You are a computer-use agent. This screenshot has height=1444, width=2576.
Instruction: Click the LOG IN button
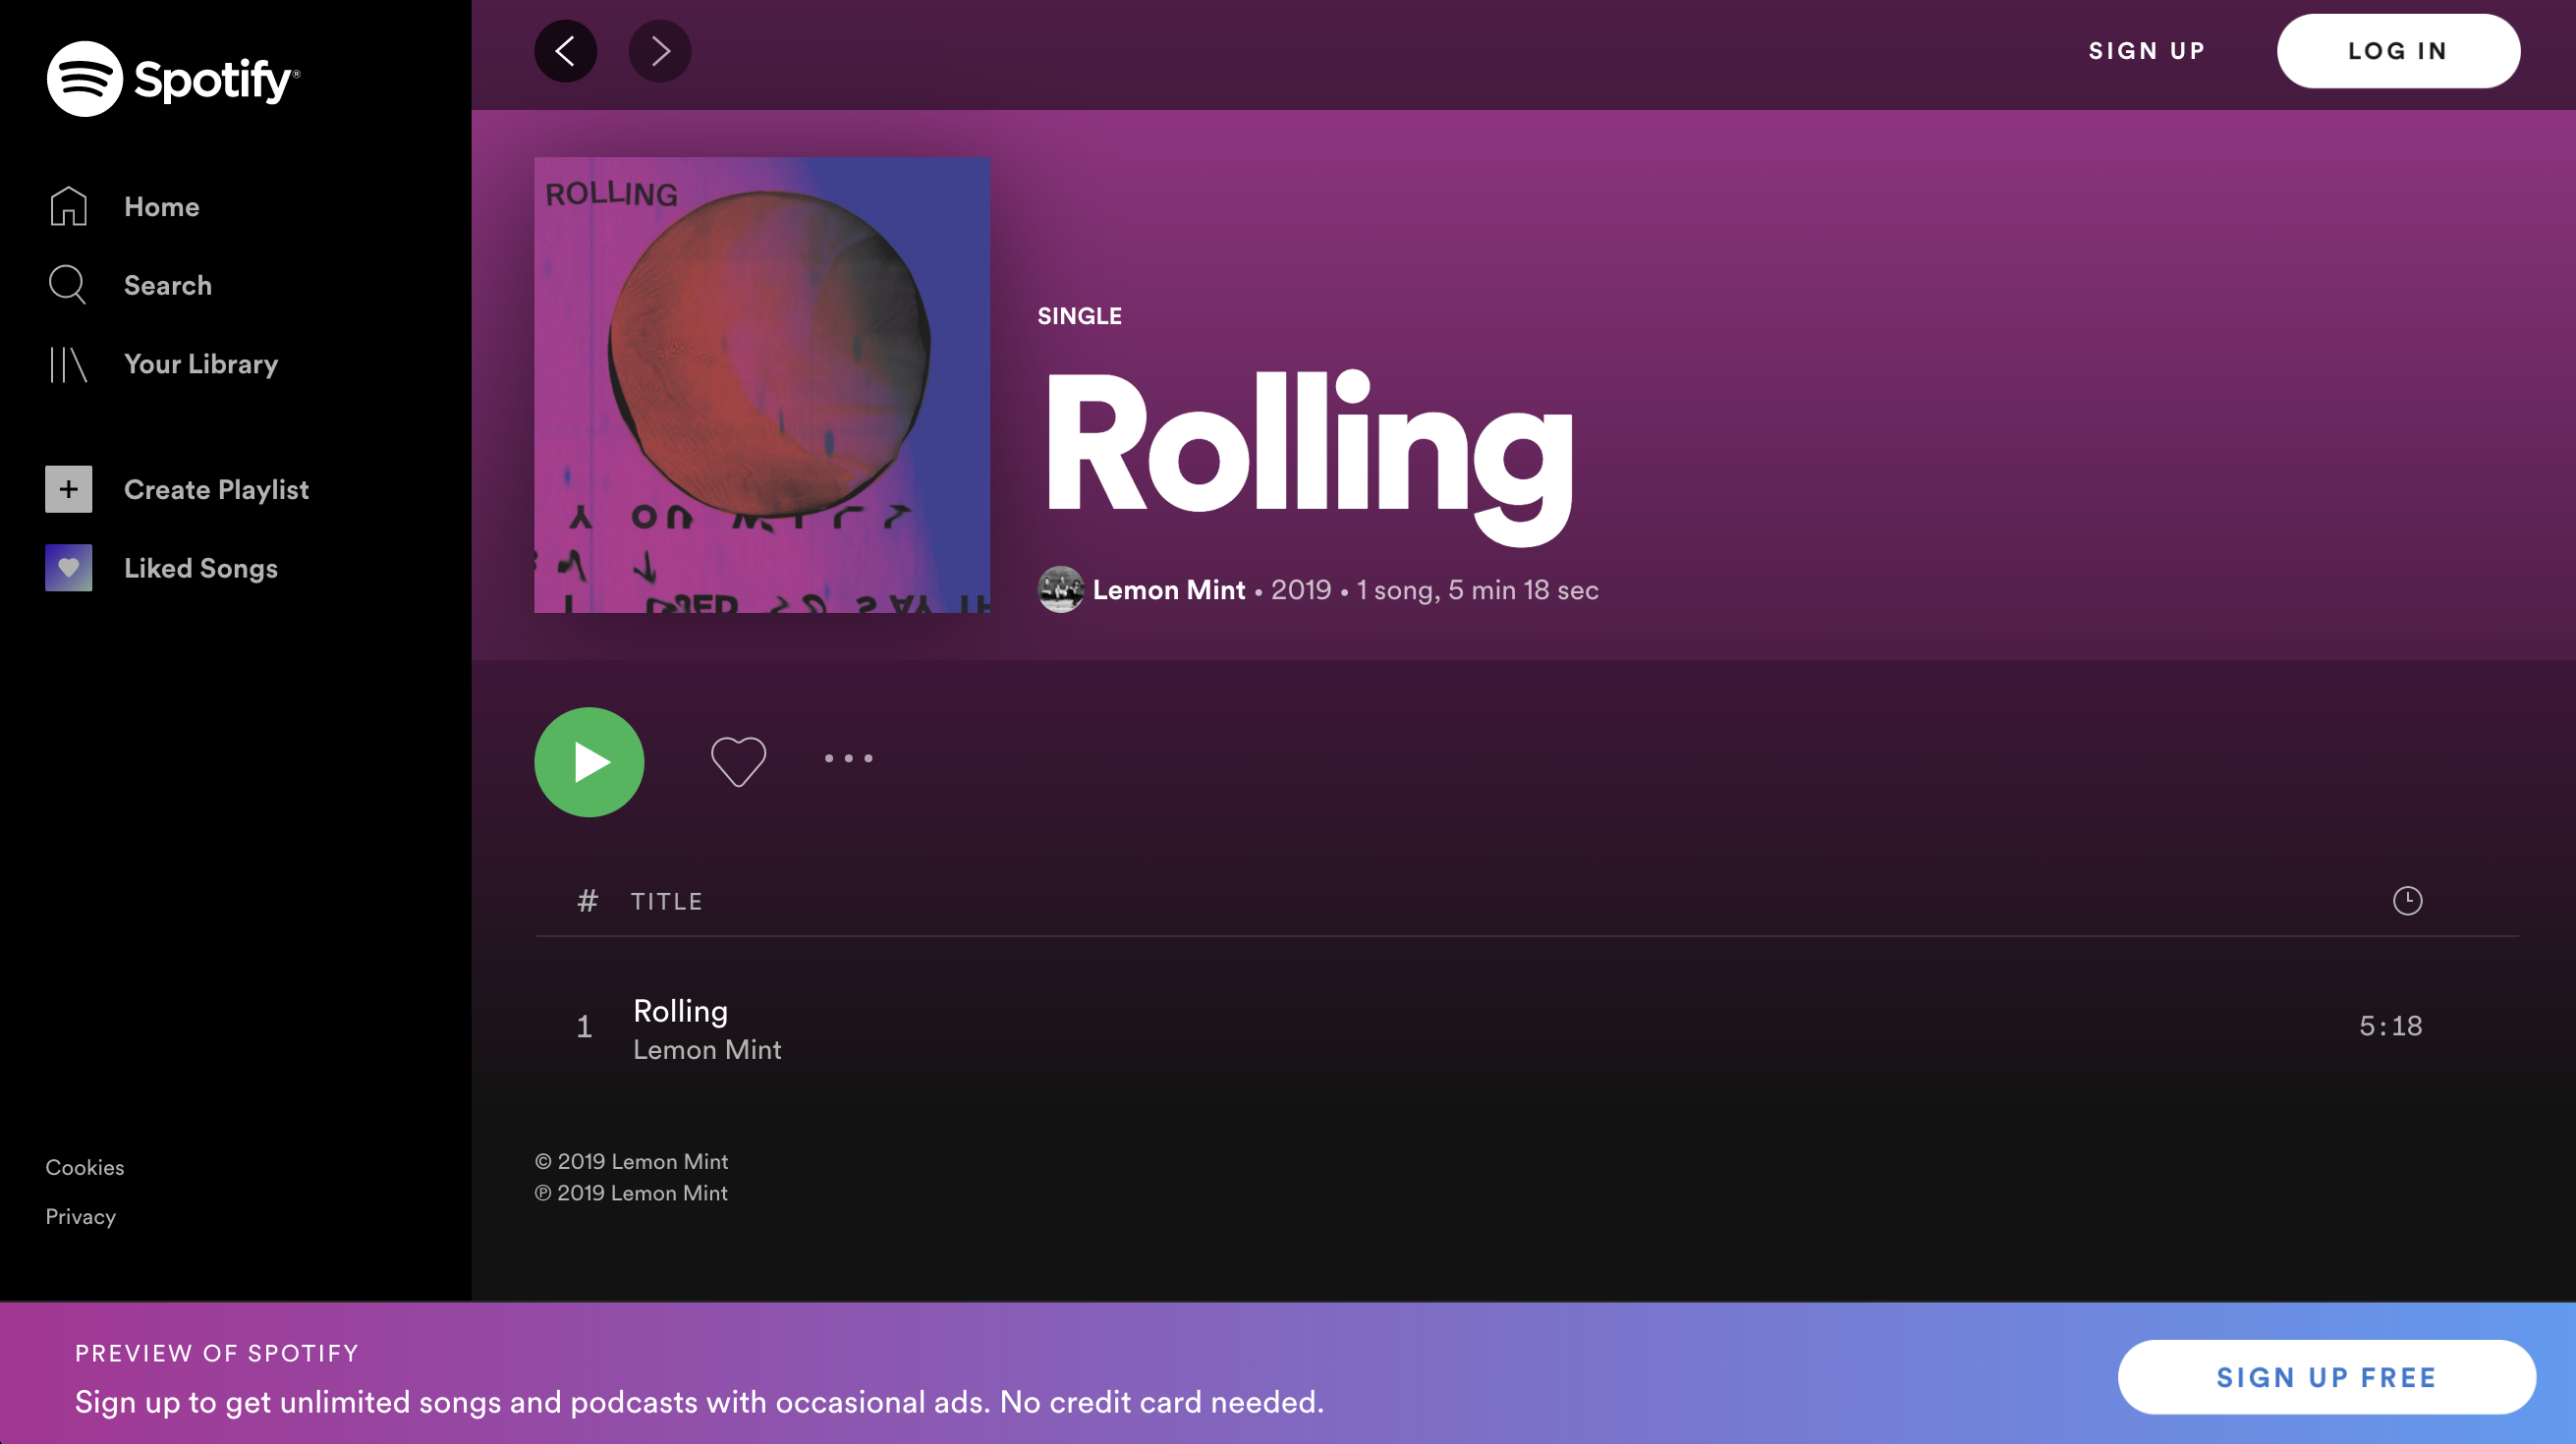2398,51
